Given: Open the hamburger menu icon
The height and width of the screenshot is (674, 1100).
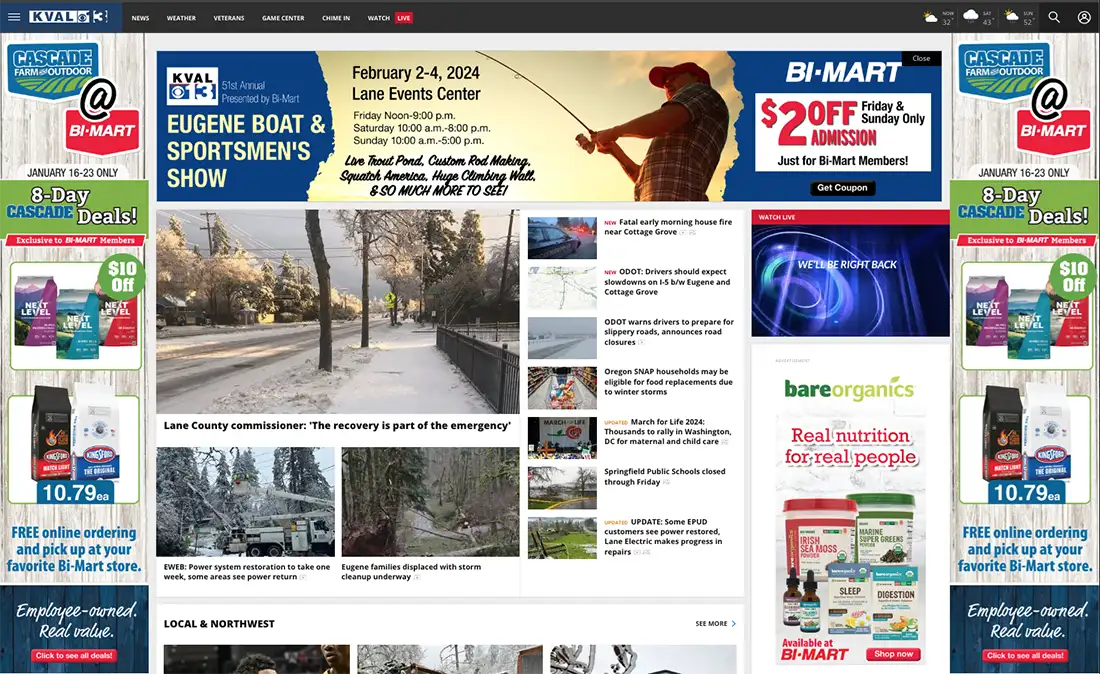Looking at the screenshot, I should click(14, 17).
